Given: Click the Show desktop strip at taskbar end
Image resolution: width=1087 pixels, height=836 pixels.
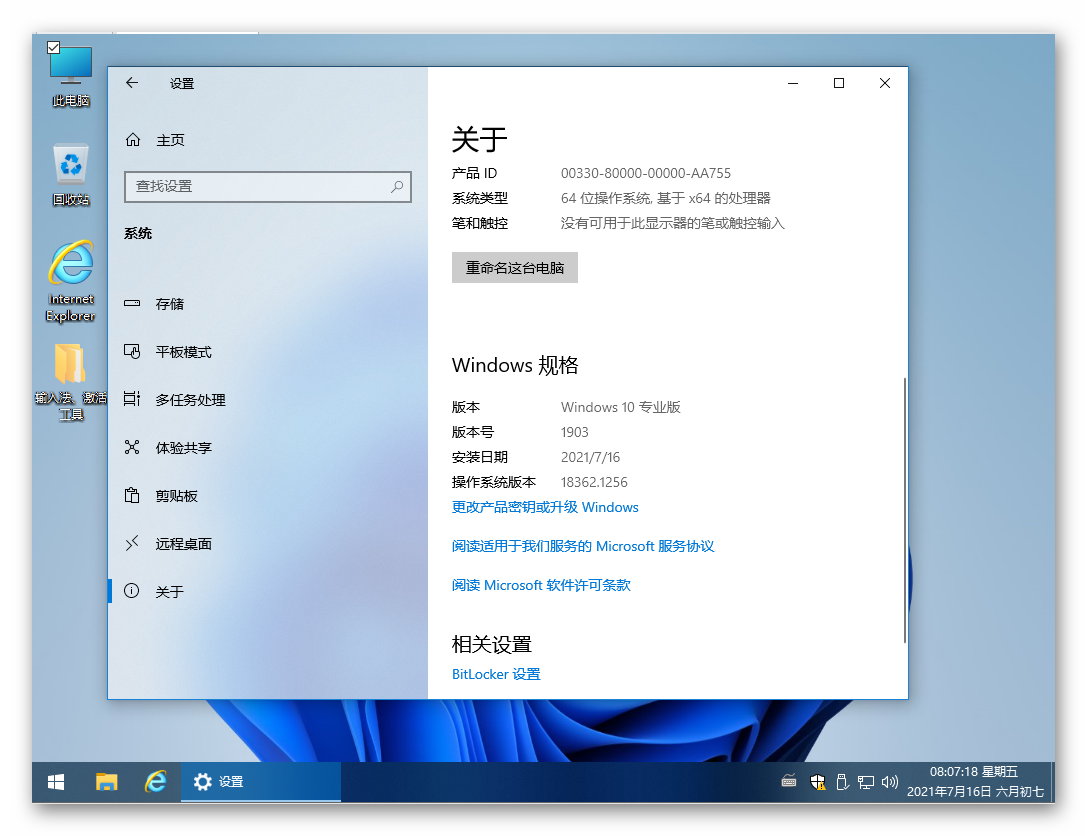Looking at the screenshot, I should (x=1051, y=782).
